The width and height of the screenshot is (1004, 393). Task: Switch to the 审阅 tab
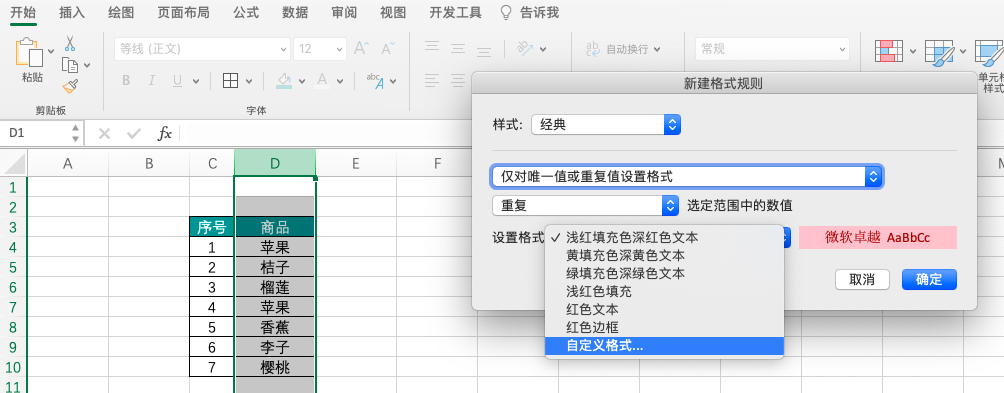pos(344,12)
